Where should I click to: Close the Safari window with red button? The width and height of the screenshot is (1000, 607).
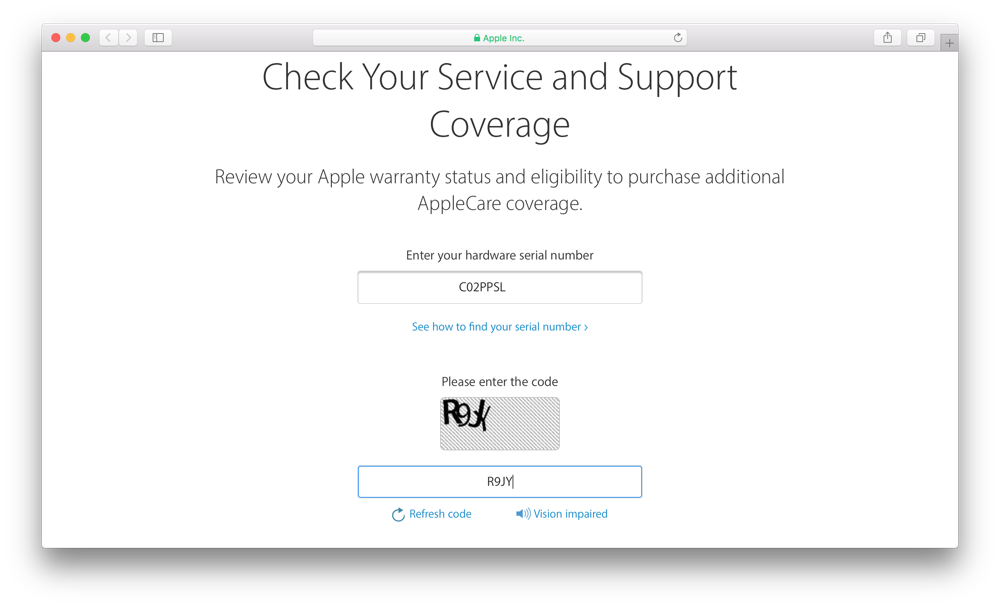[x=55, y=38]
